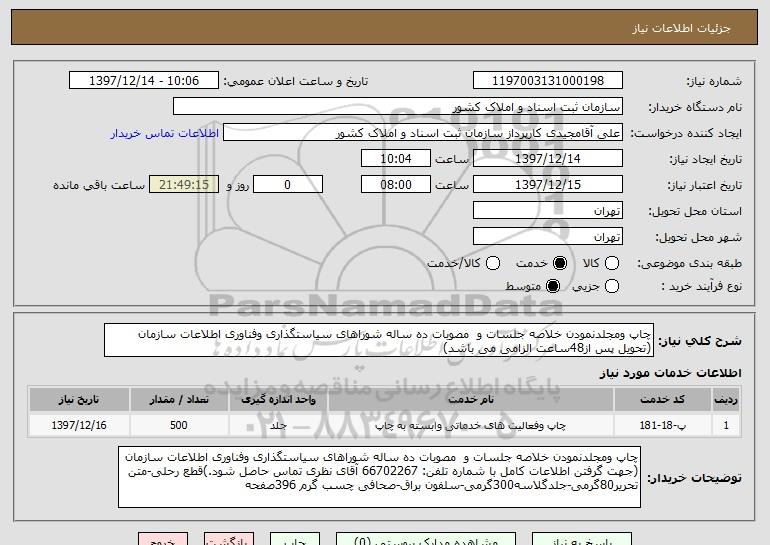Click the validity time field 08:00
This screenshot has width=770, height=545.
tap(396, 185)
